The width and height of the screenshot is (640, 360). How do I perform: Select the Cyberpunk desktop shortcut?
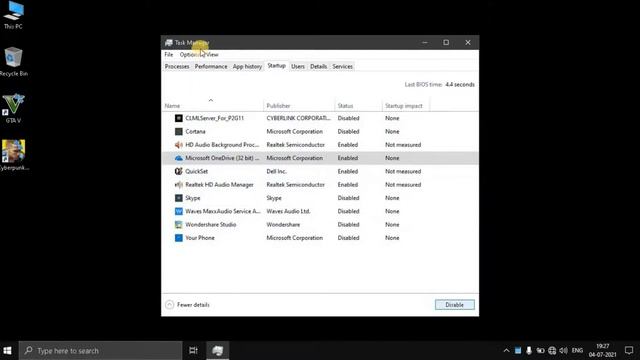(x=14, y=155)
